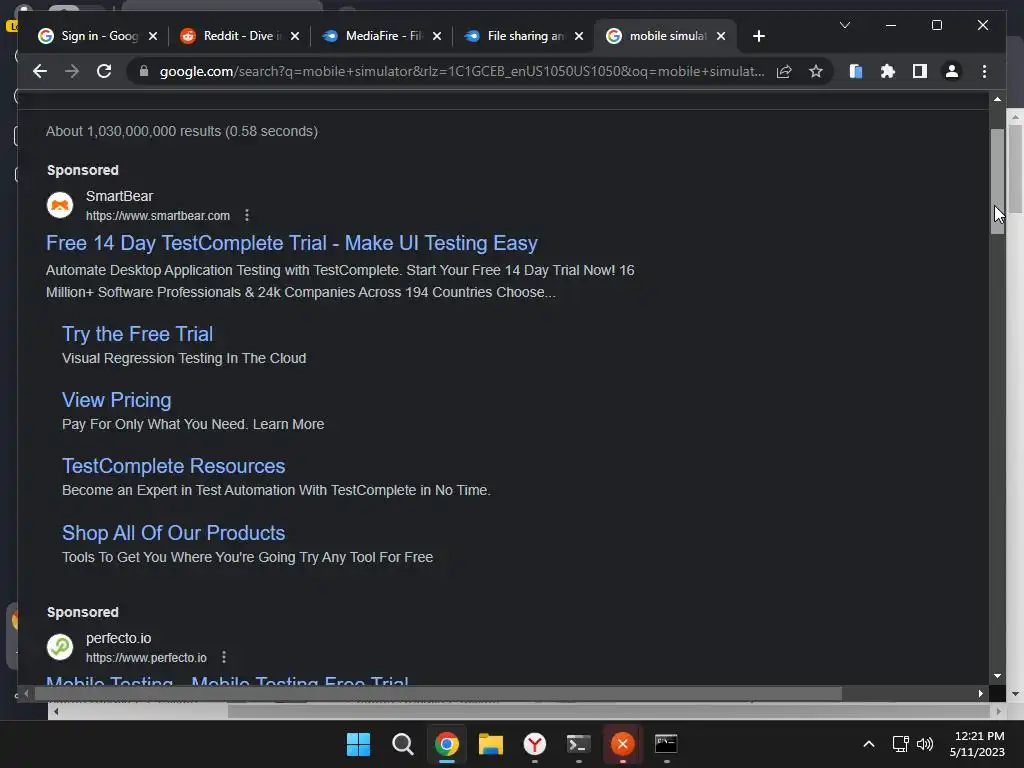Open the Chrome profile menu

pyautogui.click(x=952, y=71)
